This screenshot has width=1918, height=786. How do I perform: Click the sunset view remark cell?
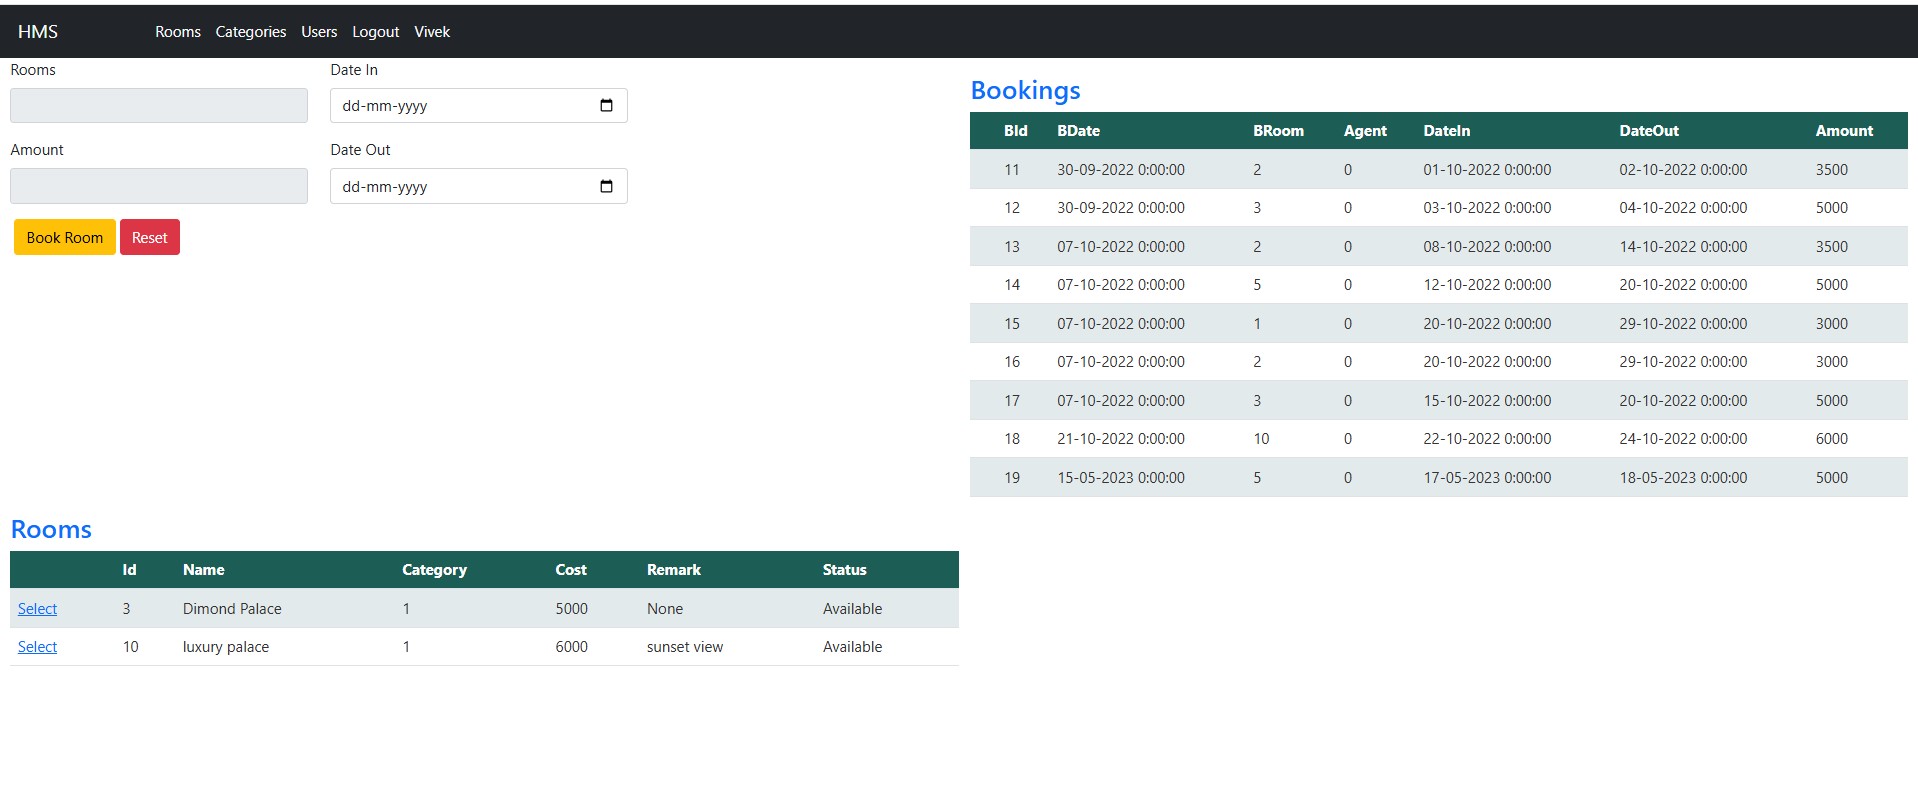685,647
